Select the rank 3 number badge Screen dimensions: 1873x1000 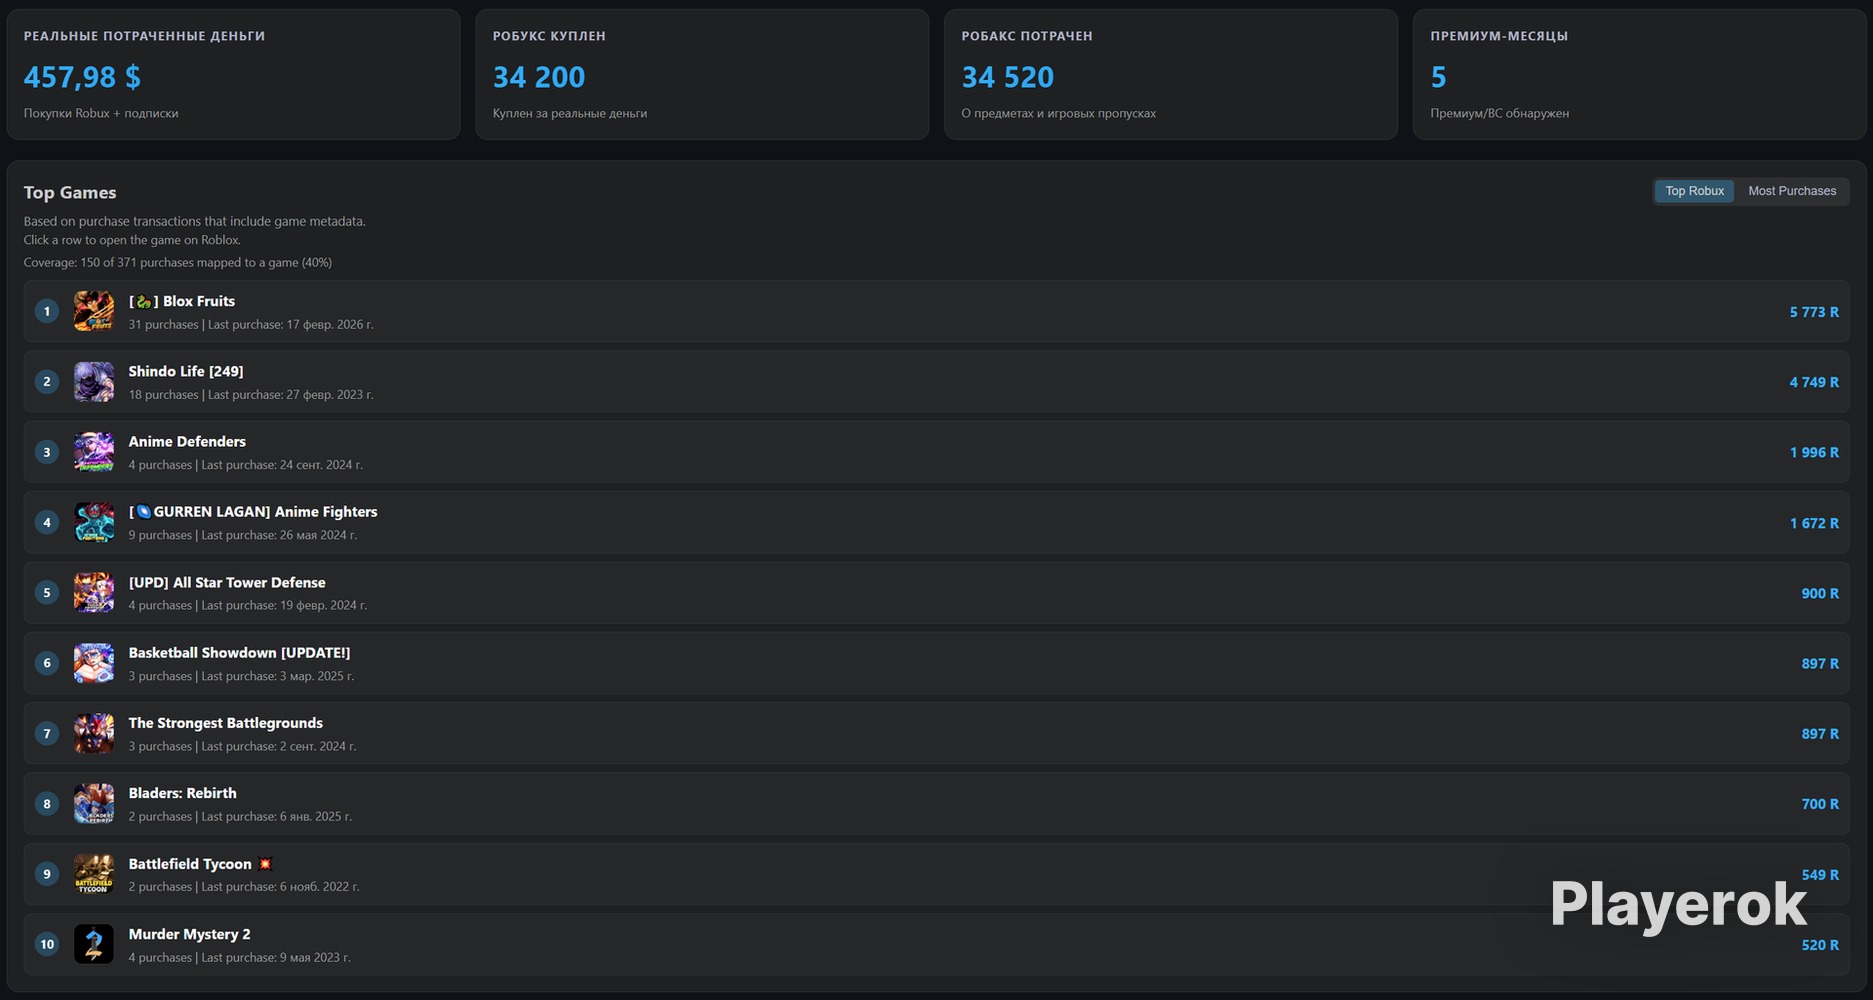pos(47,452)
